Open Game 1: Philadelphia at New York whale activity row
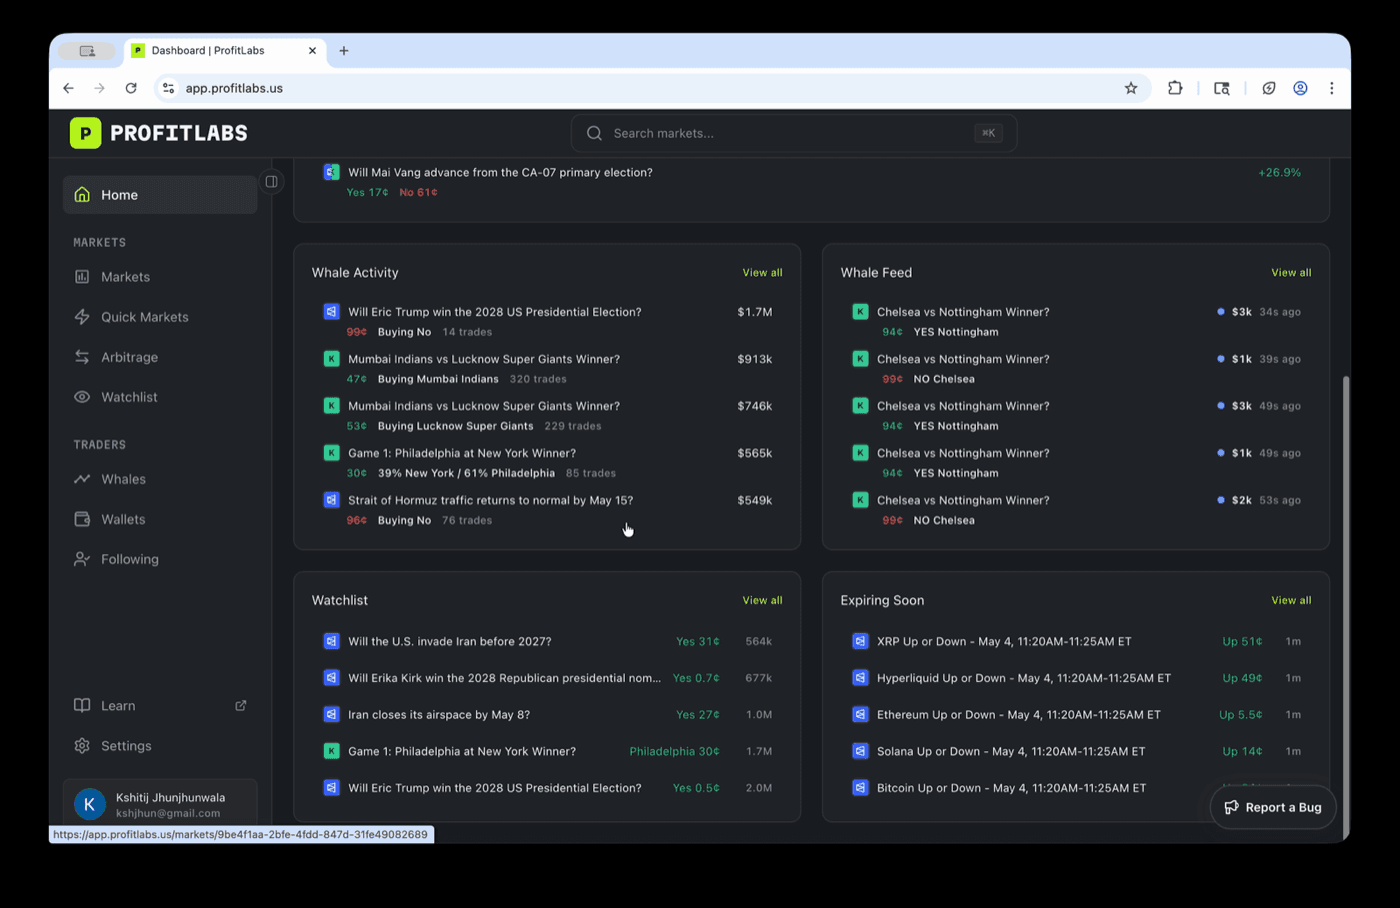This screenshot has height=908, width=1400. click(547, 462)
